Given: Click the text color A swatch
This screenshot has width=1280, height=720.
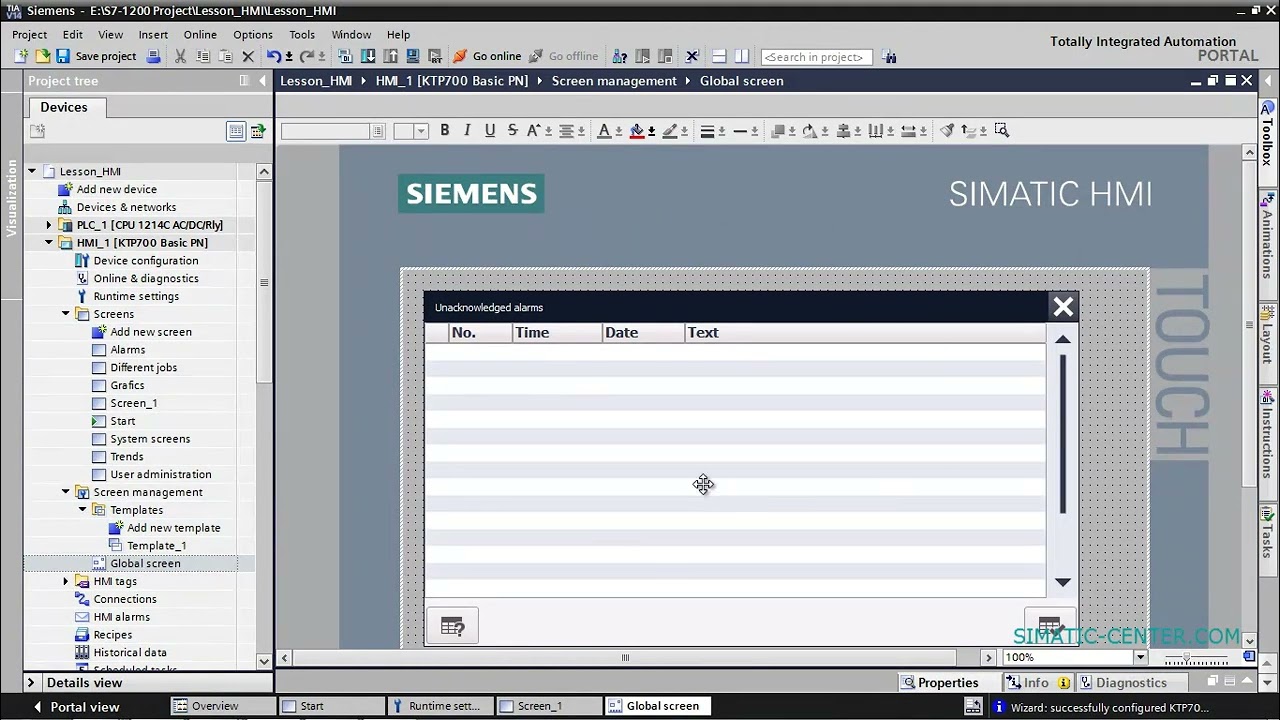Looking at the screenshot, I should [x=604, y=130].
